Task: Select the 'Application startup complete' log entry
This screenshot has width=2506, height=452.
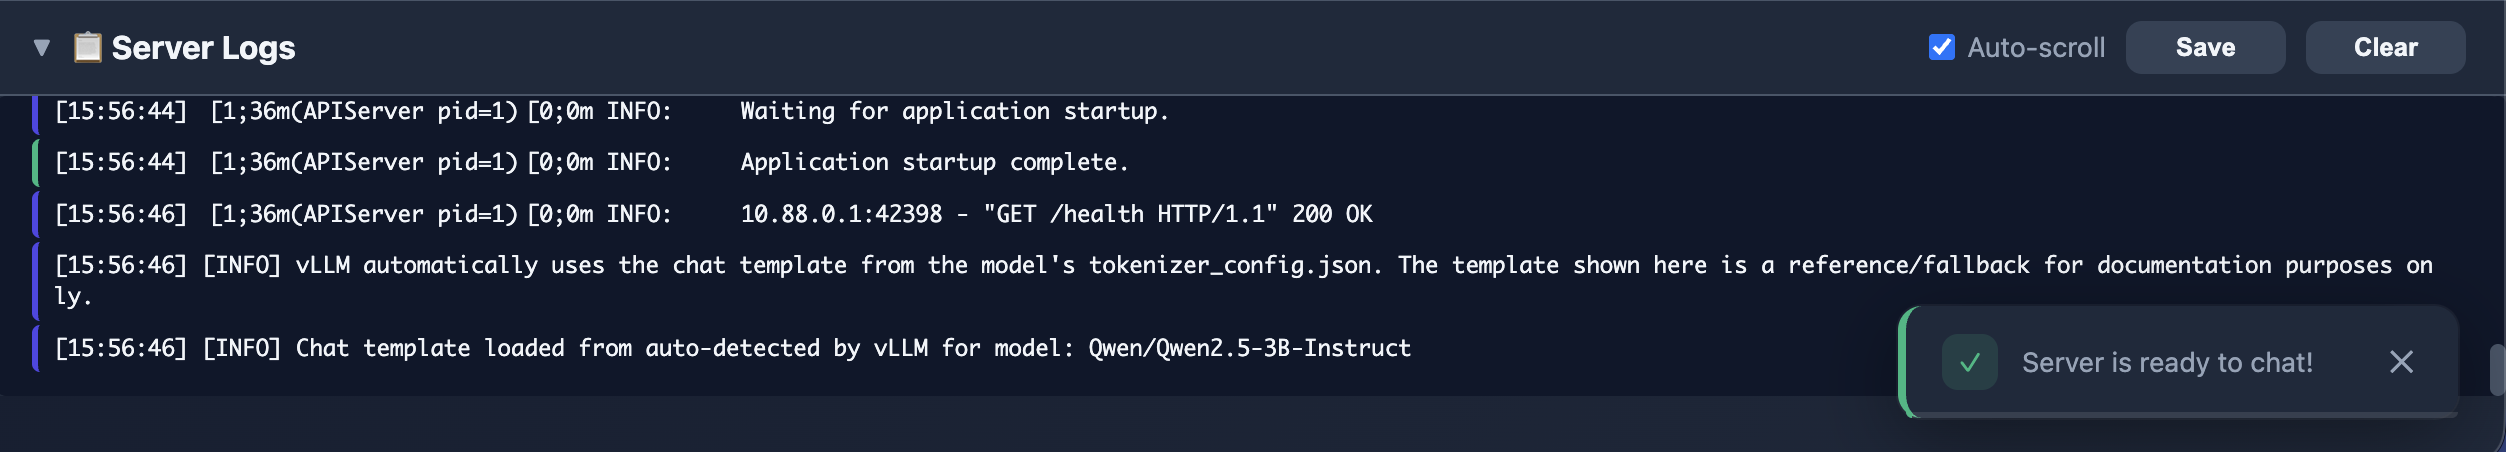Action: tap(934, 162)
